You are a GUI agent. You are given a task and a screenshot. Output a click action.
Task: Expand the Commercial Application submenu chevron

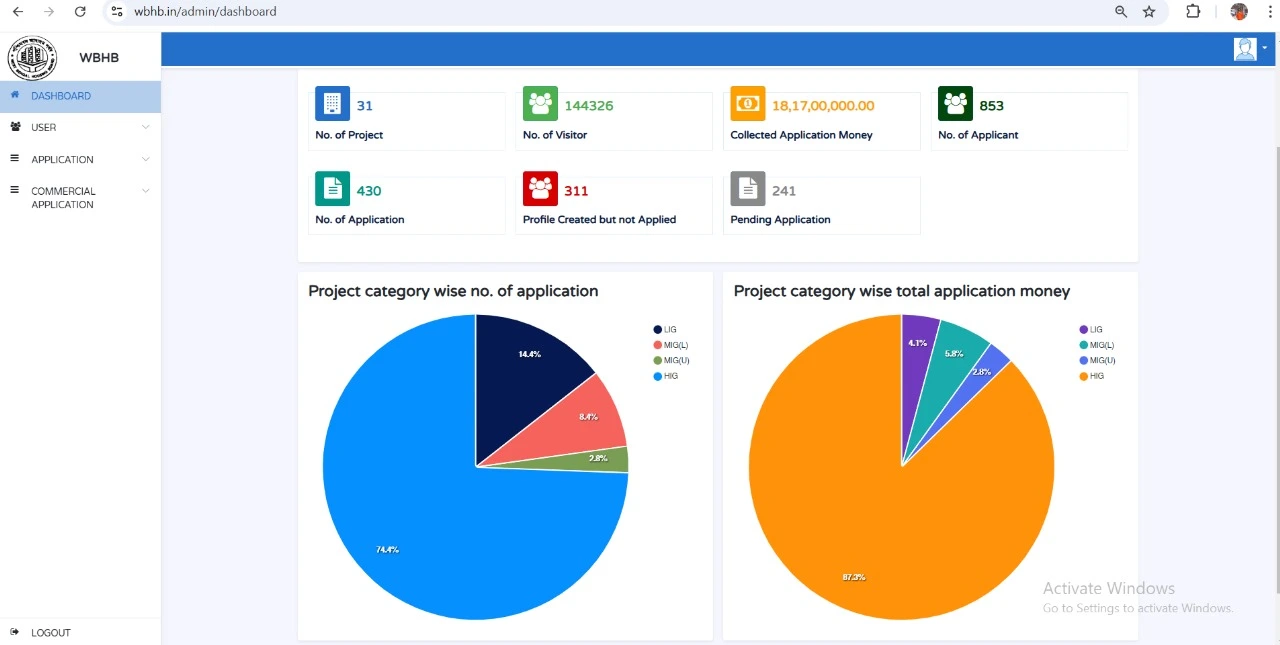click(146, 191)
